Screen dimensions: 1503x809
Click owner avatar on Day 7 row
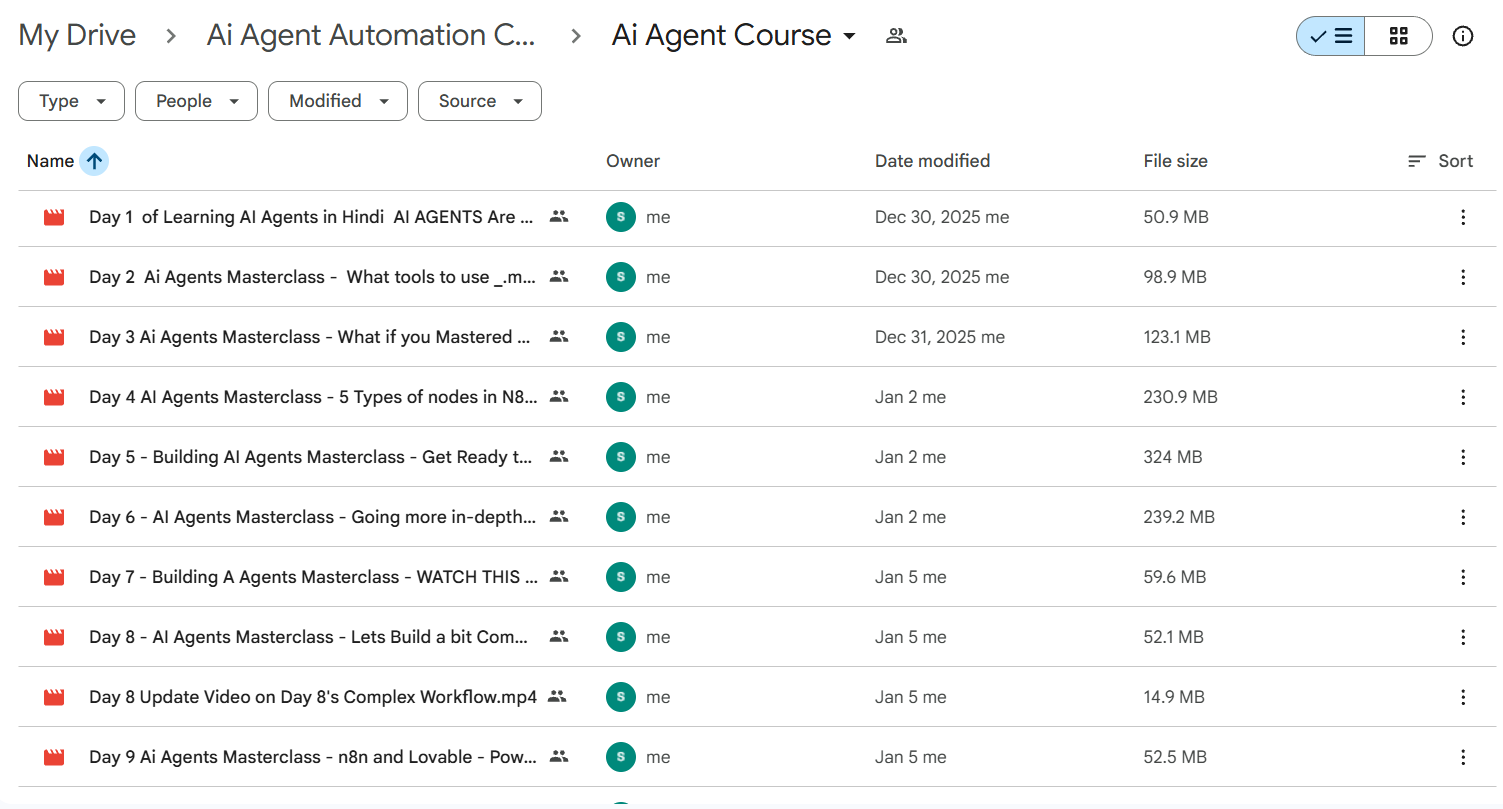pyautogui.click(x=621, y=577)
